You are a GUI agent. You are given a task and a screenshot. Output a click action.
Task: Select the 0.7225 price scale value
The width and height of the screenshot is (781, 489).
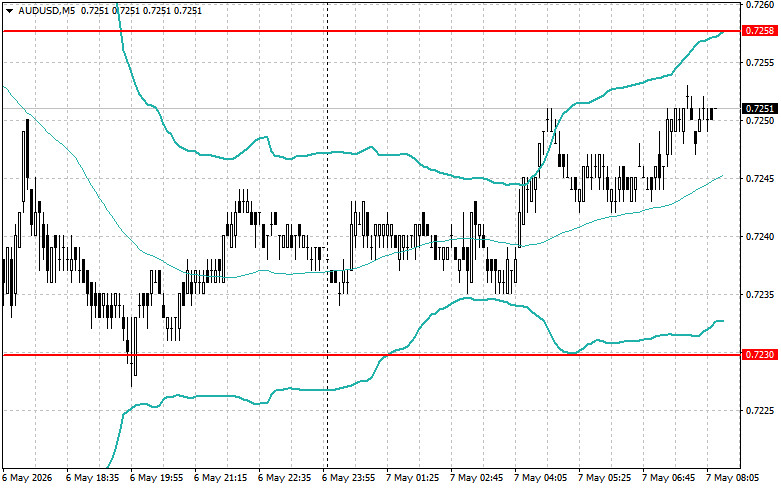coord(760,411)
